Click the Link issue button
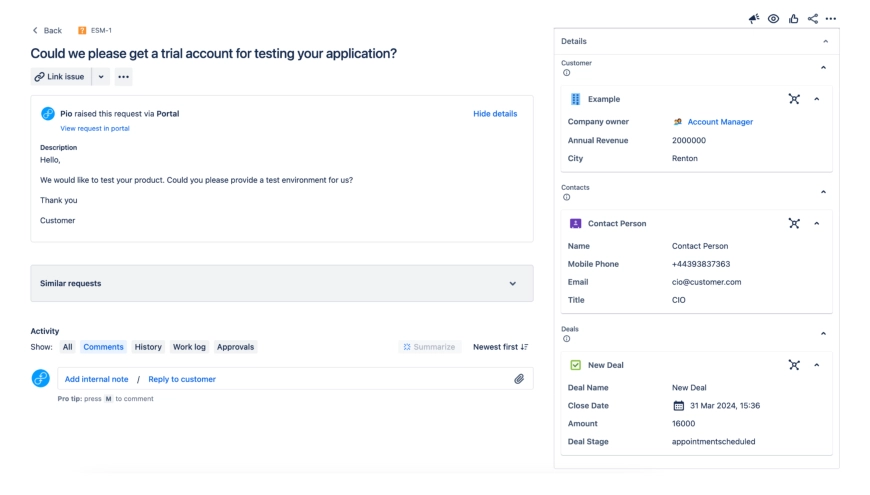 click(x=60, y=77)
